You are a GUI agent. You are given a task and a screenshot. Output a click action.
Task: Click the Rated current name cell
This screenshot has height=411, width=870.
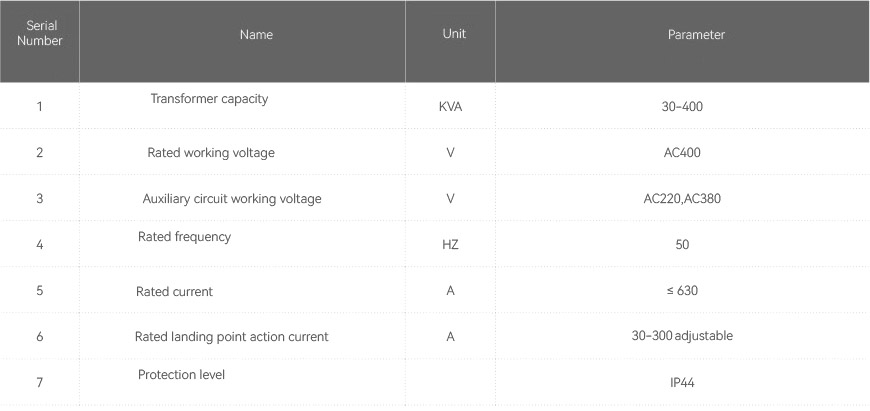tap(174, 292)
